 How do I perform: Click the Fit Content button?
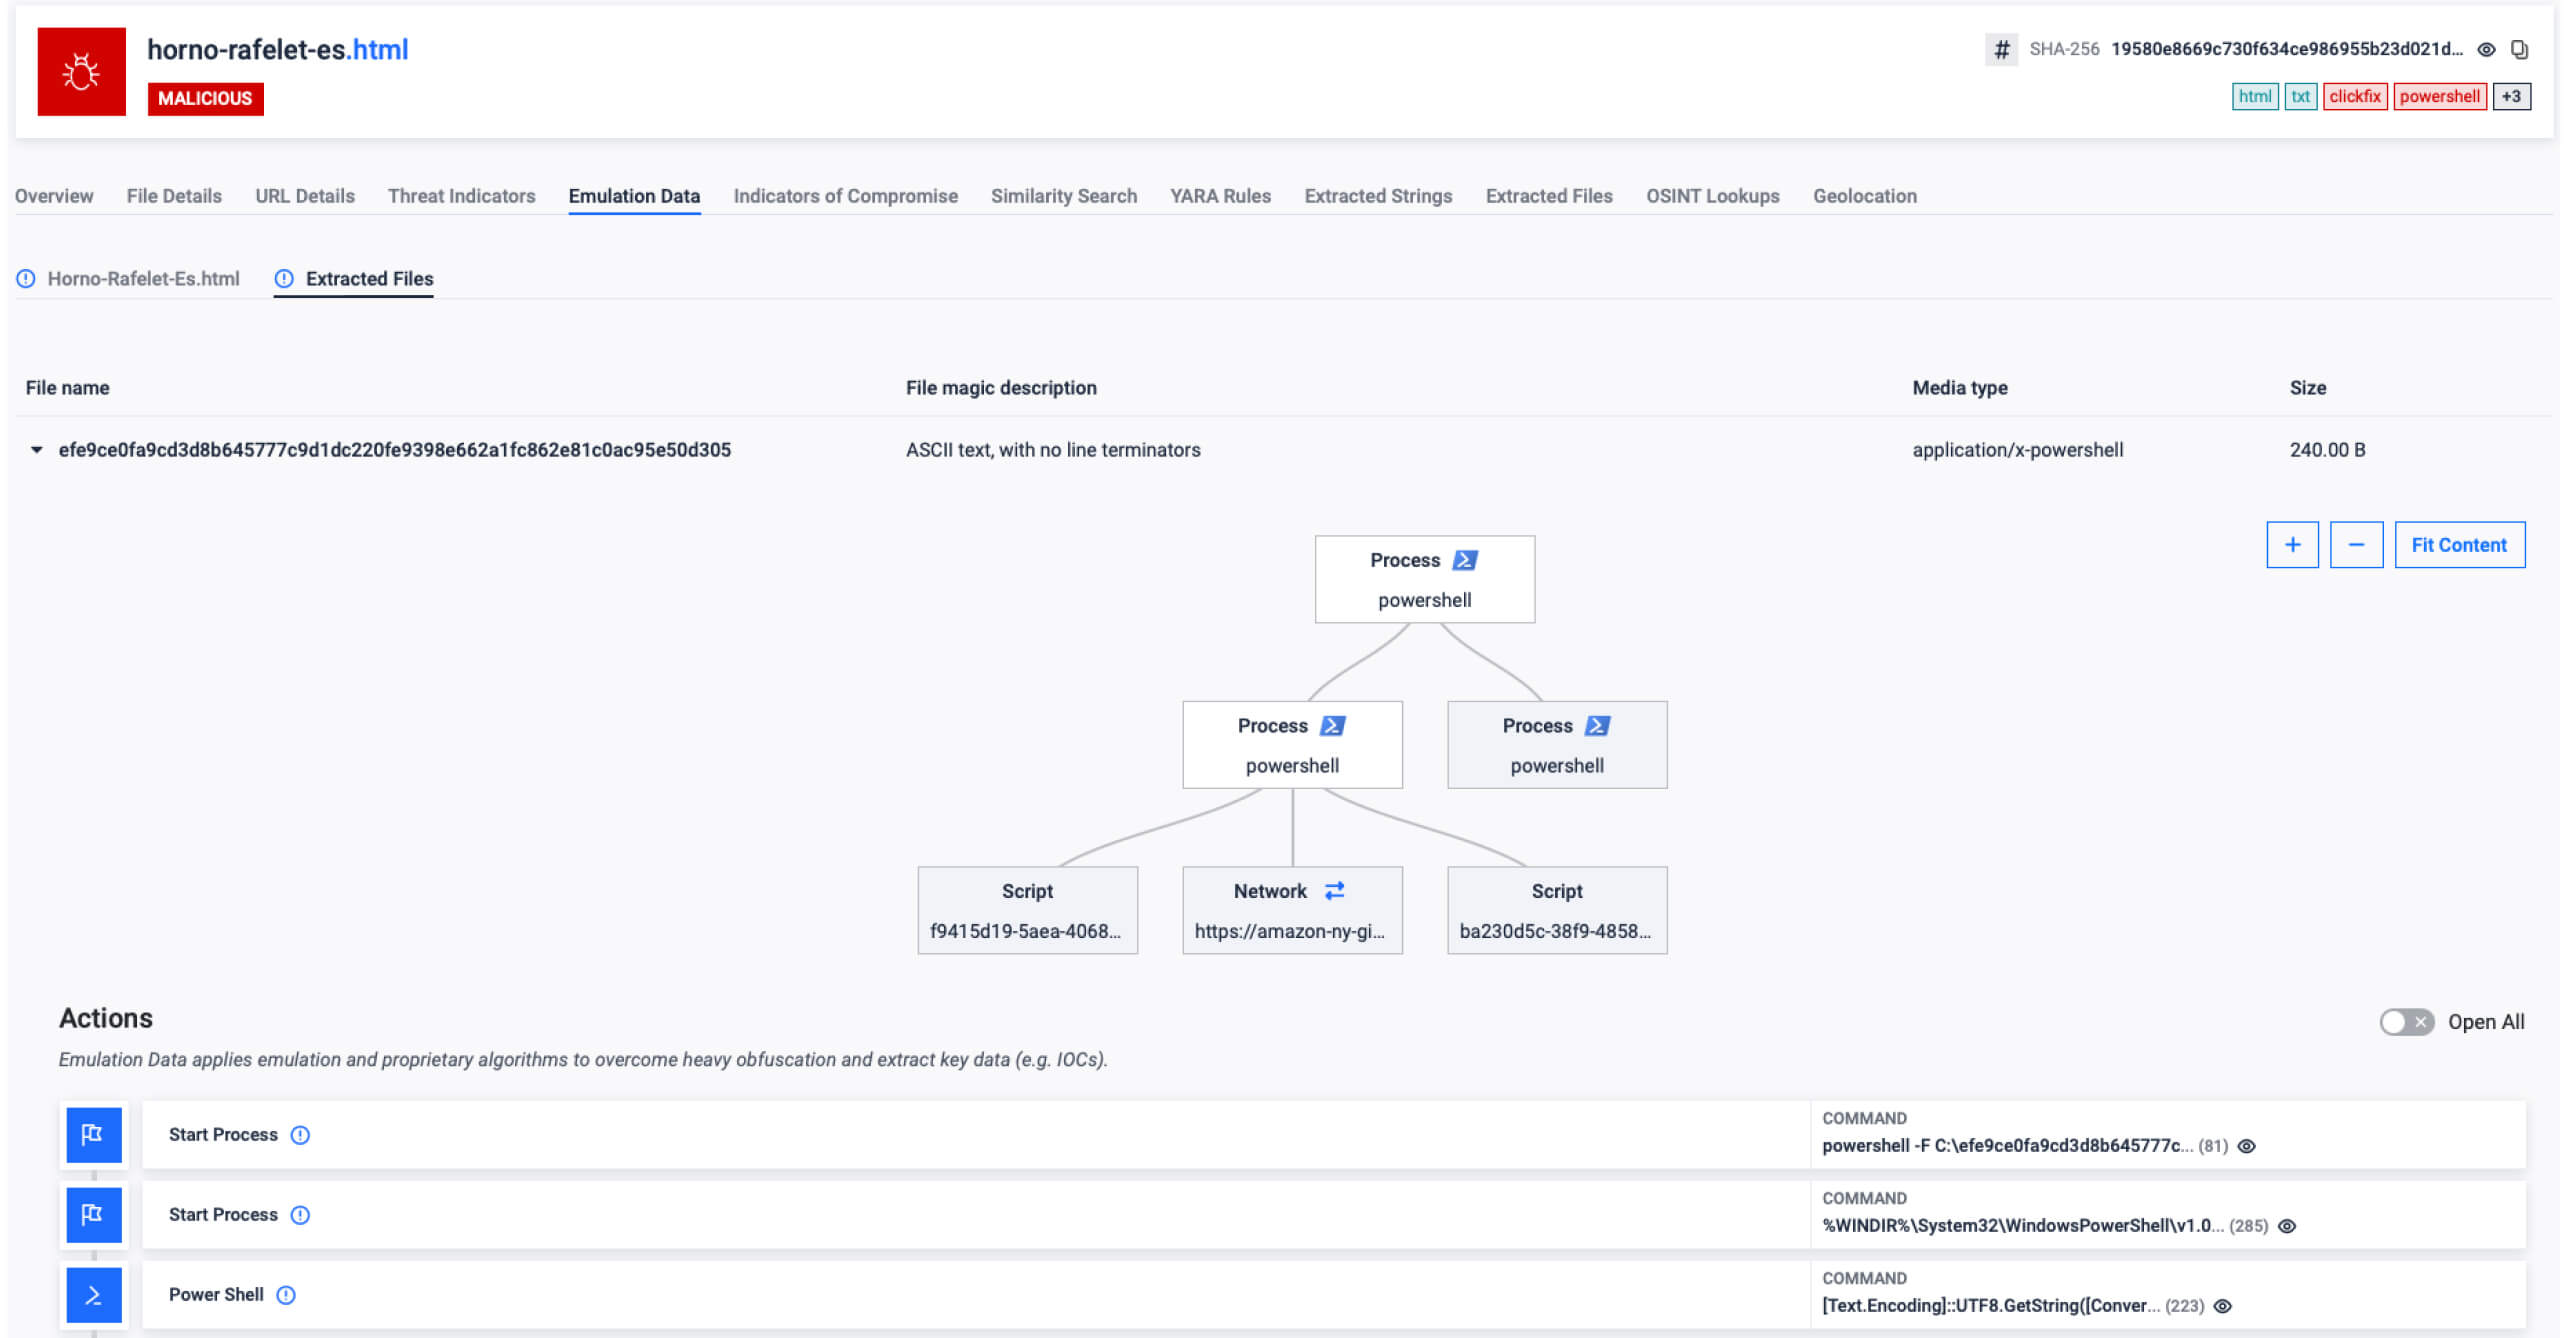[x=2460, y=544]
